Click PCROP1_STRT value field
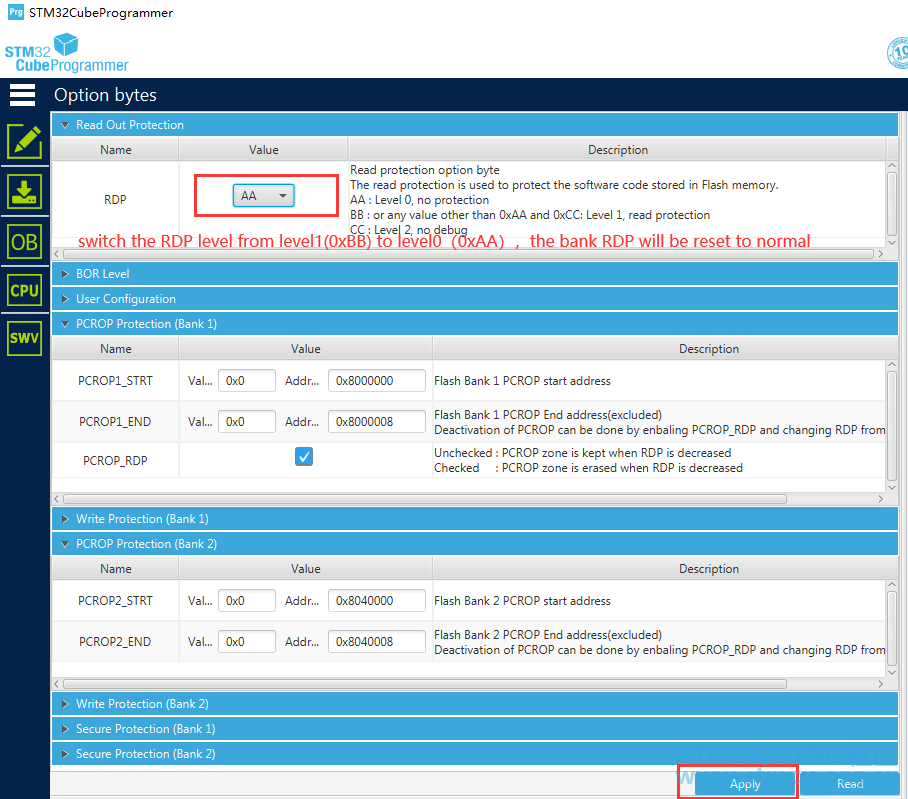This screenshot has height=799, width=908. tap(247, 380)
